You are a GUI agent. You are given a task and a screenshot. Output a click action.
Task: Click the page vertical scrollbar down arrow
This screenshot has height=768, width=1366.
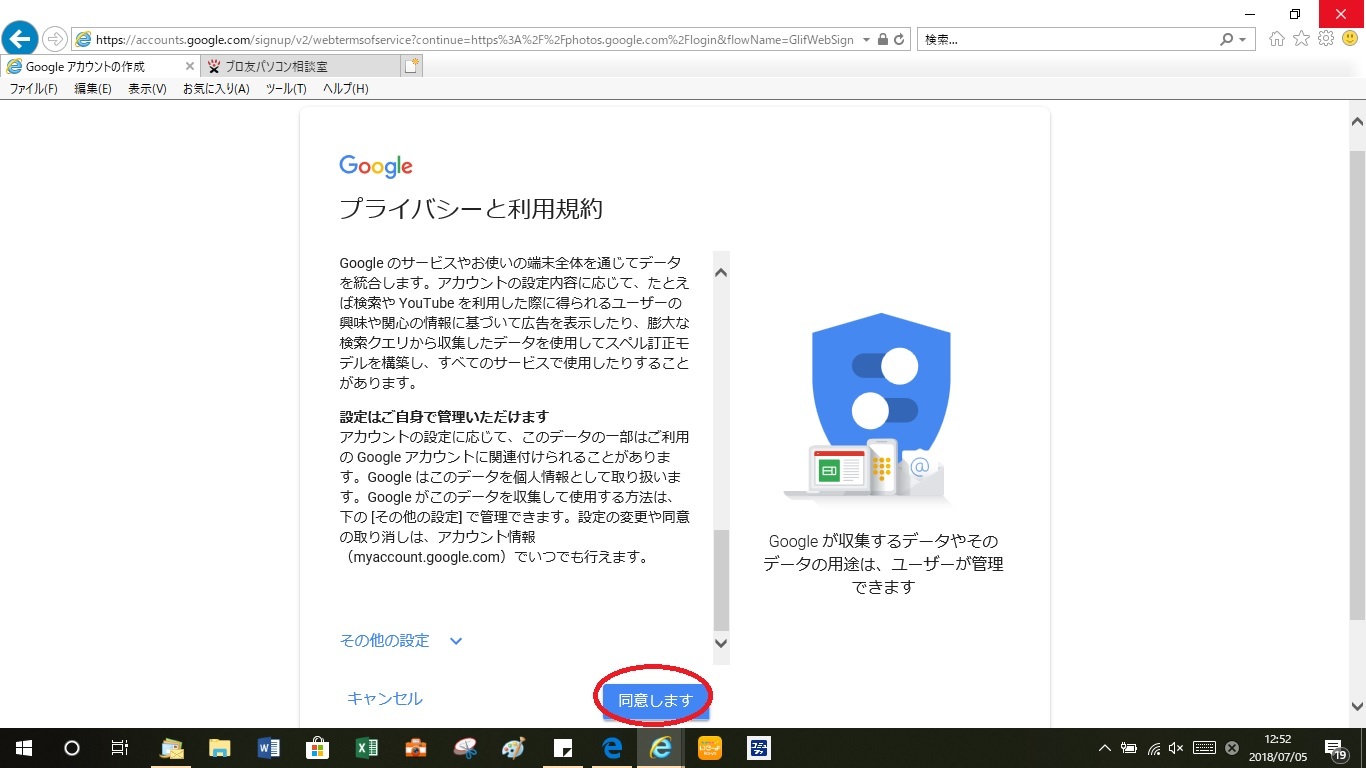tap(1357, 705)
